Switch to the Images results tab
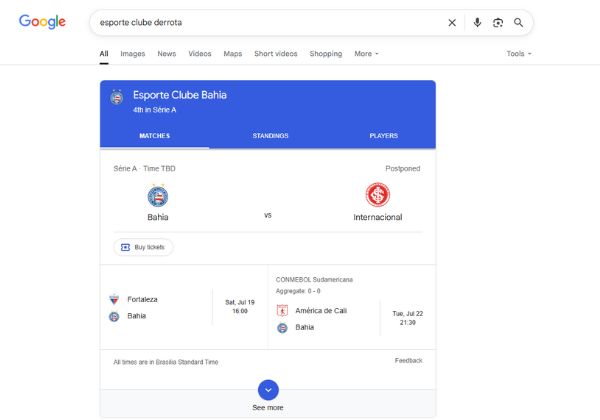The image size is (600, 420). click(x=132, y=54)
